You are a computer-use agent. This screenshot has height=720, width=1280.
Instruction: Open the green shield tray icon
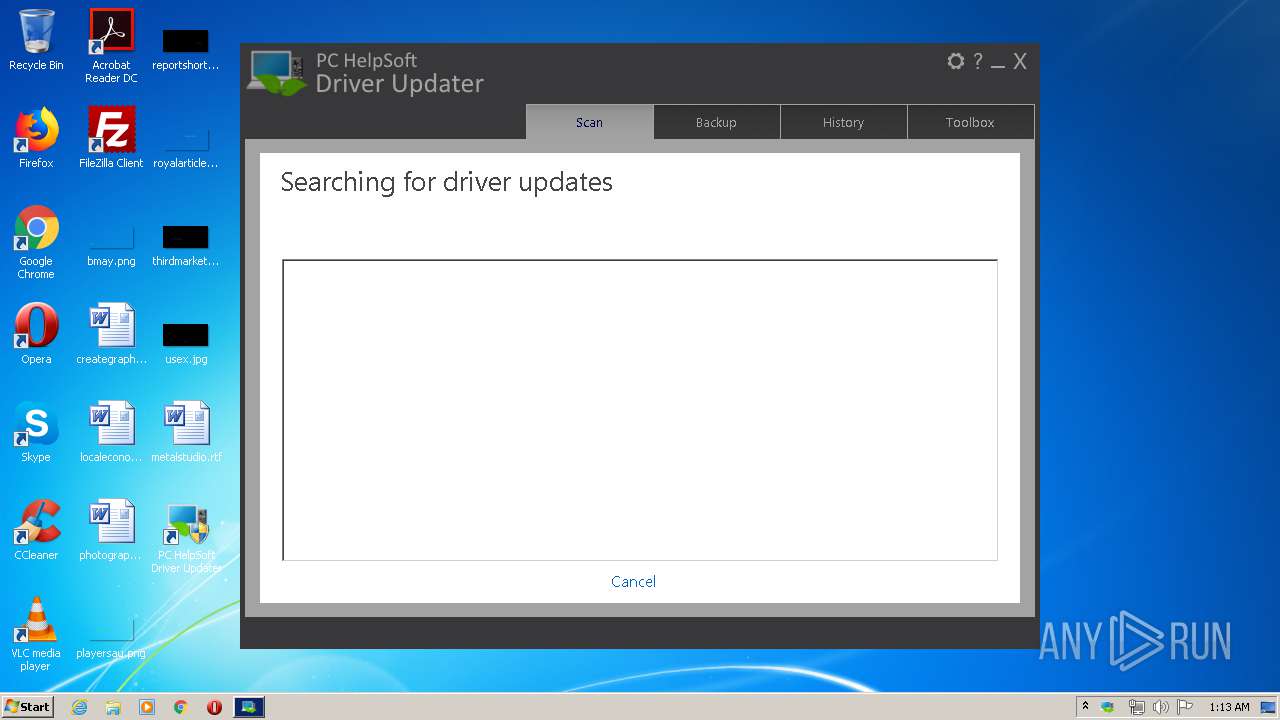1108,707
